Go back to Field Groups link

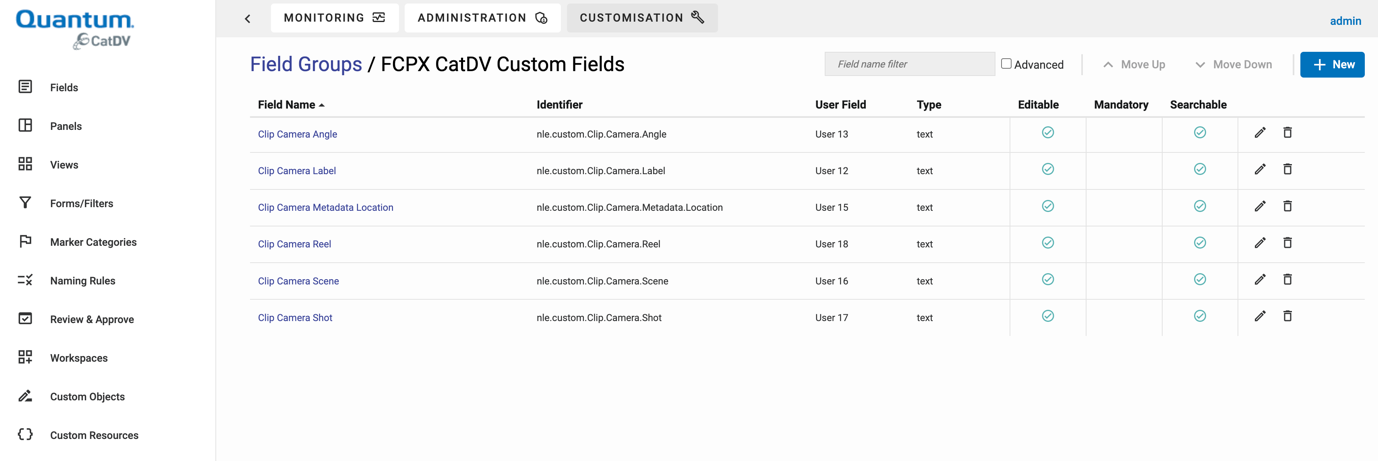pos(306,64)
